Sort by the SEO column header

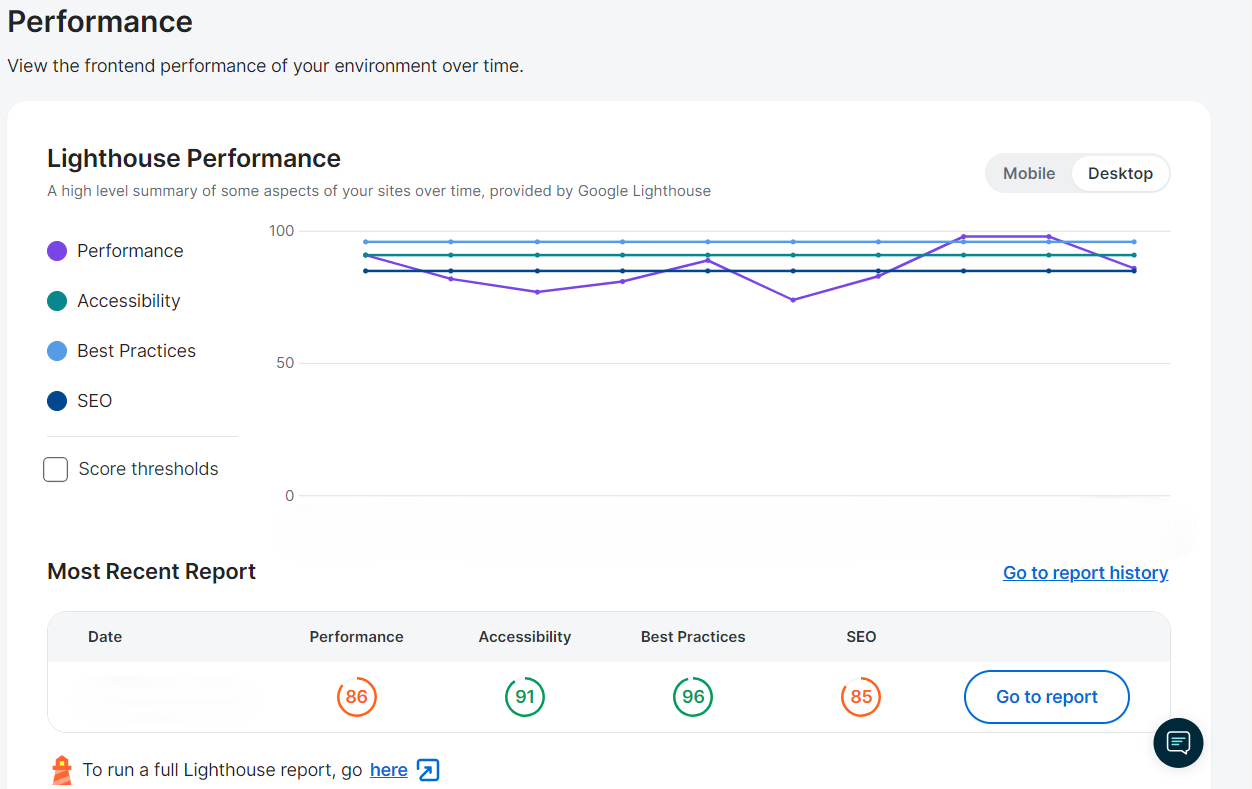pyautogui.click(x=861, y=637)
